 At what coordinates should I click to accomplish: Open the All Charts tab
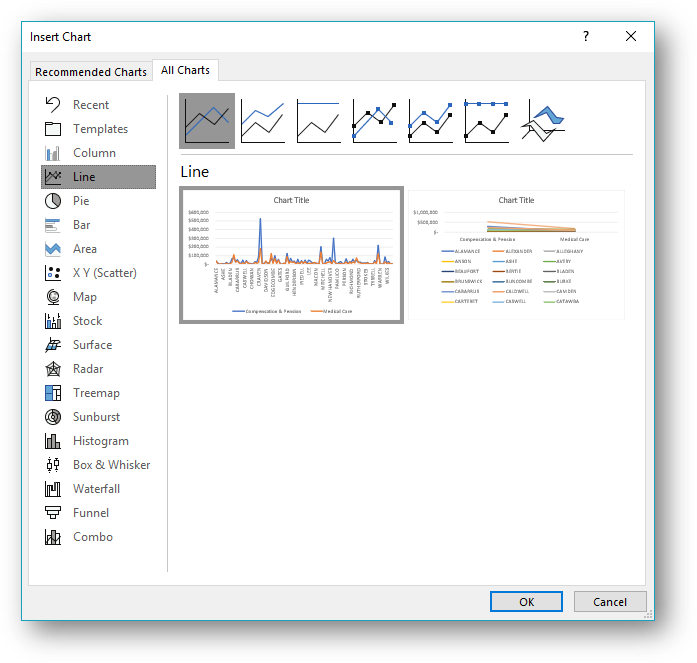click(x=185, y=70)
